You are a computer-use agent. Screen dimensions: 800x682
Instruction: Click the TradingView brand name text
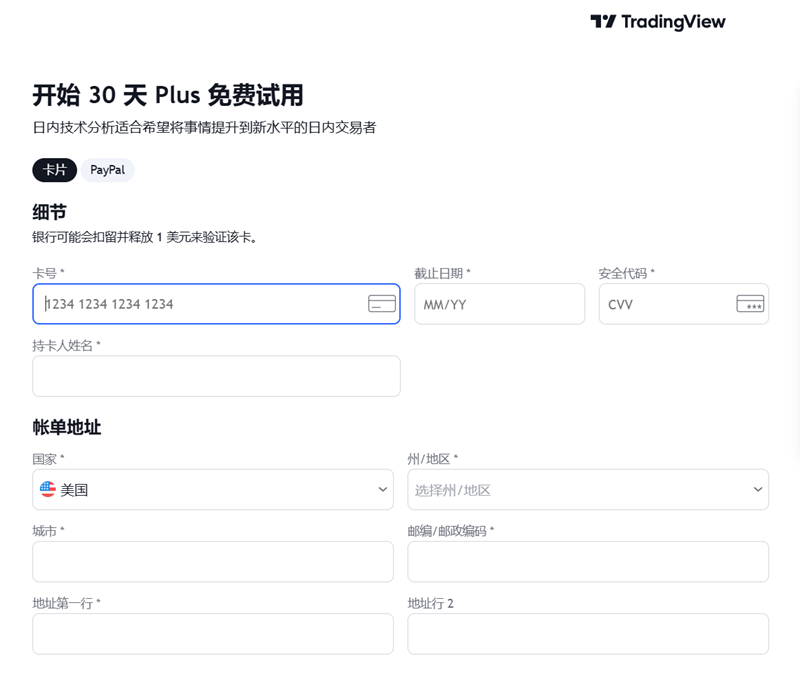point(673,22)
